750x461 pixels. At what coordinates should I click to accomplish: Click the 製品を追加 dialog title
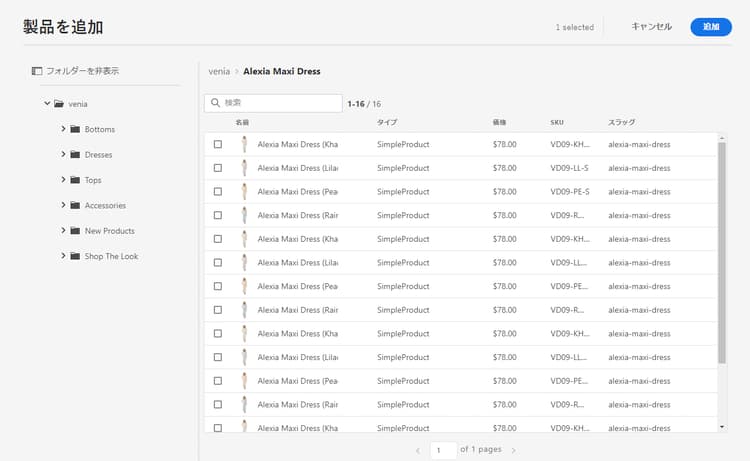click(63, 27)
